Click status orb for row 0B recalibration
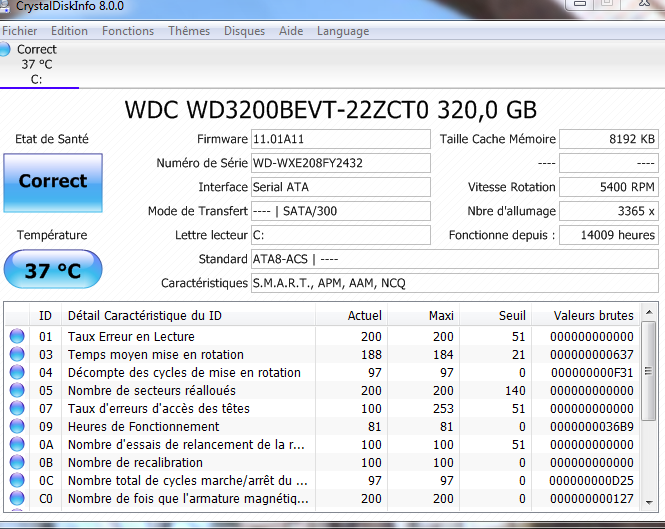665x529 pixels. [17, 462]
